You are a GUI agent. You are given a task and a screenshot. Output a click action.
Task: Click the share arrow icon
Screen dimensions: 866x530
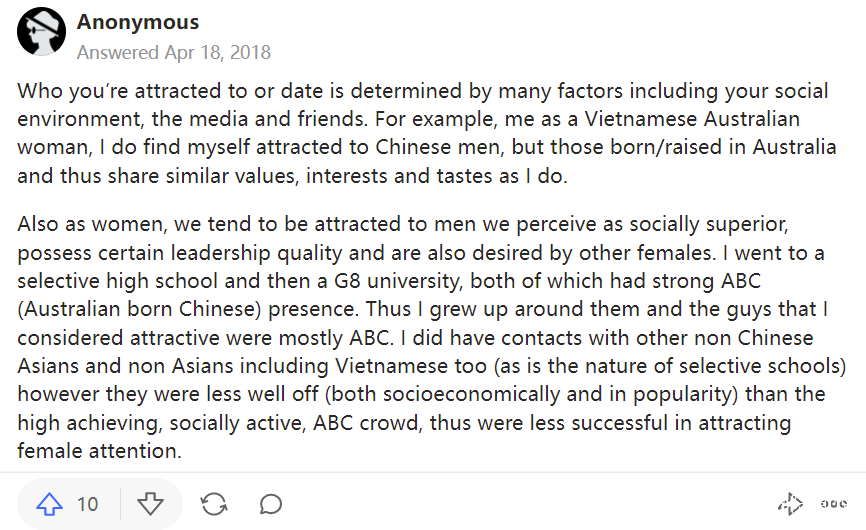[791, 504]
